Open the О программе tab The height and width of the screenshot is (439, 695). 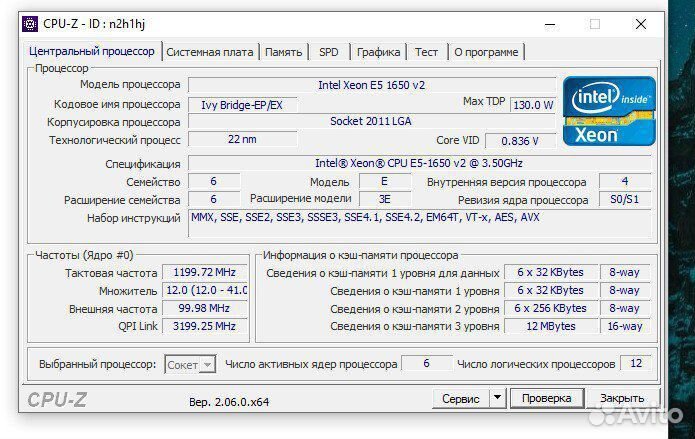[x=486, y=52]
